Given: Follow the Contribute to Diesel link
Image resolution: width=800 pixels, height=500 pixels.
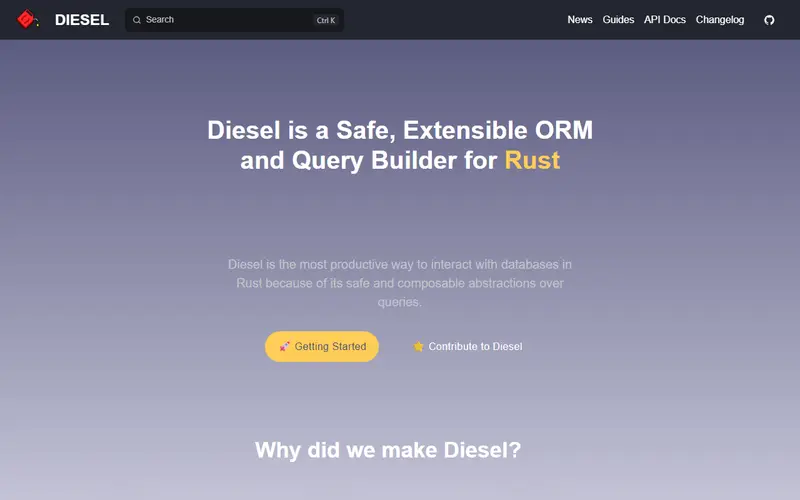Looking at the screenshot, I should point(467,346).
